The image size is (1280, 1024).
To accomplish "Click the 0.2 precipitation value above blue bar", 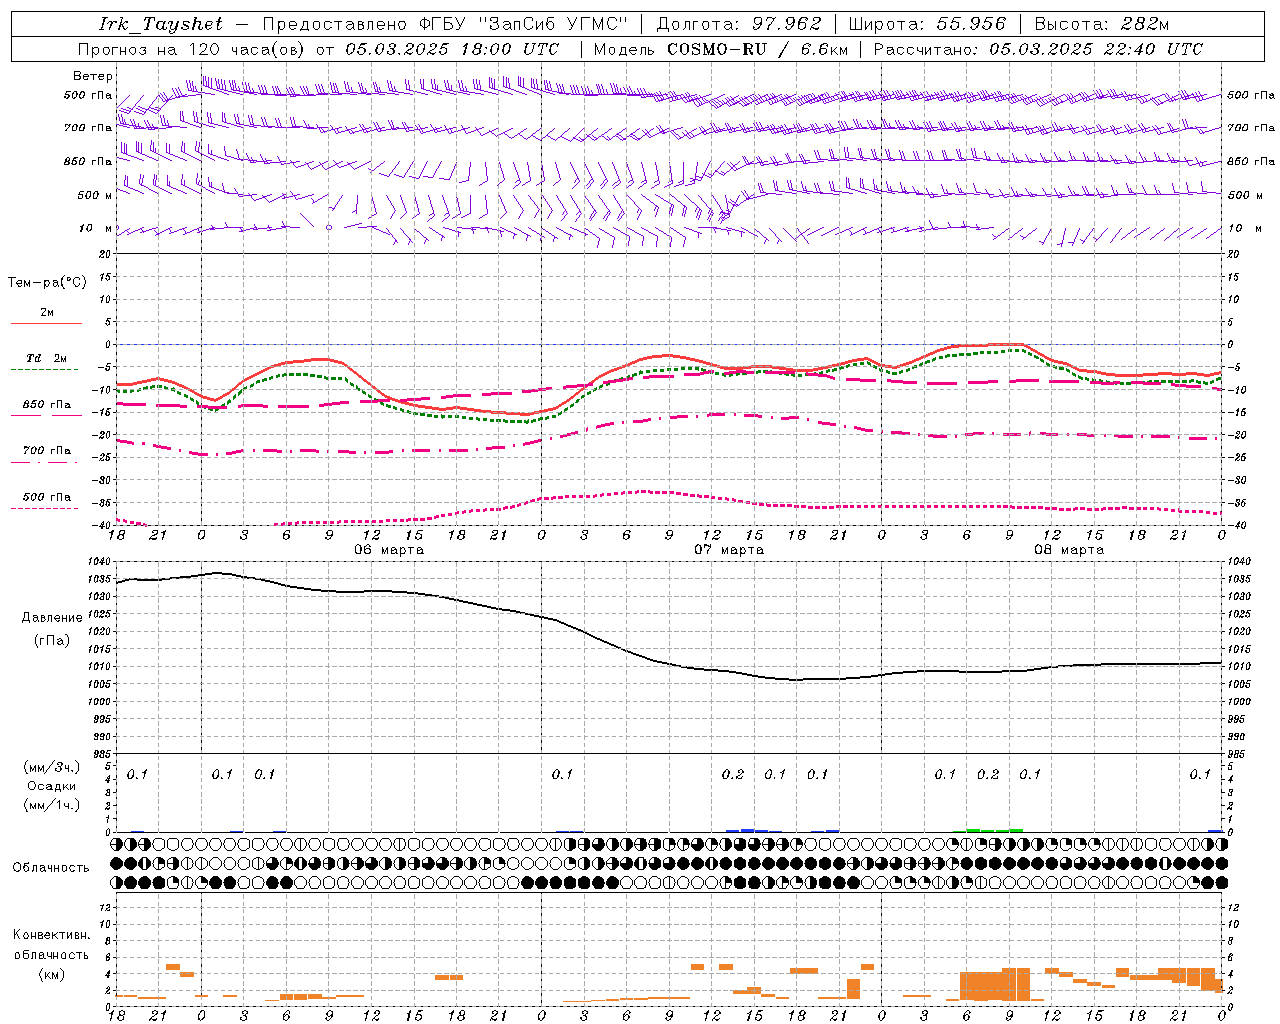I will [x=733, y=774].
